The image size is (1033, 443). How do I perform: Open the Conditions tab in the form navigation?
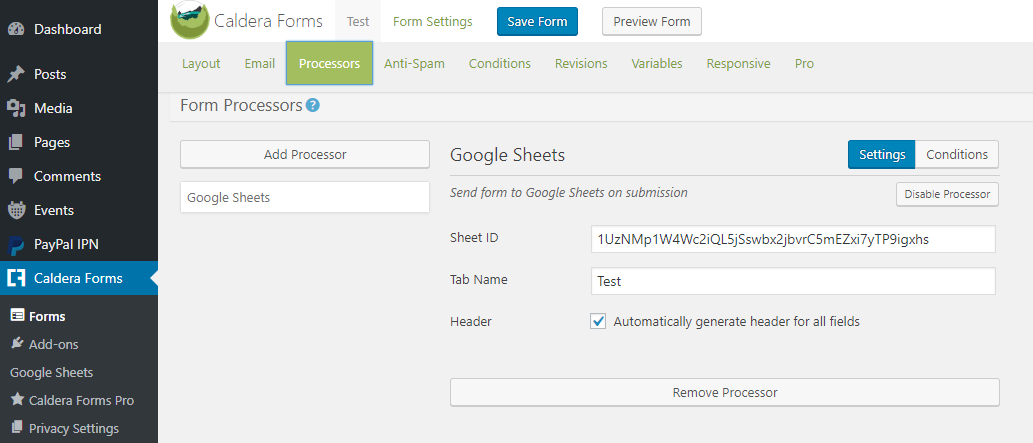click(499, 64)
